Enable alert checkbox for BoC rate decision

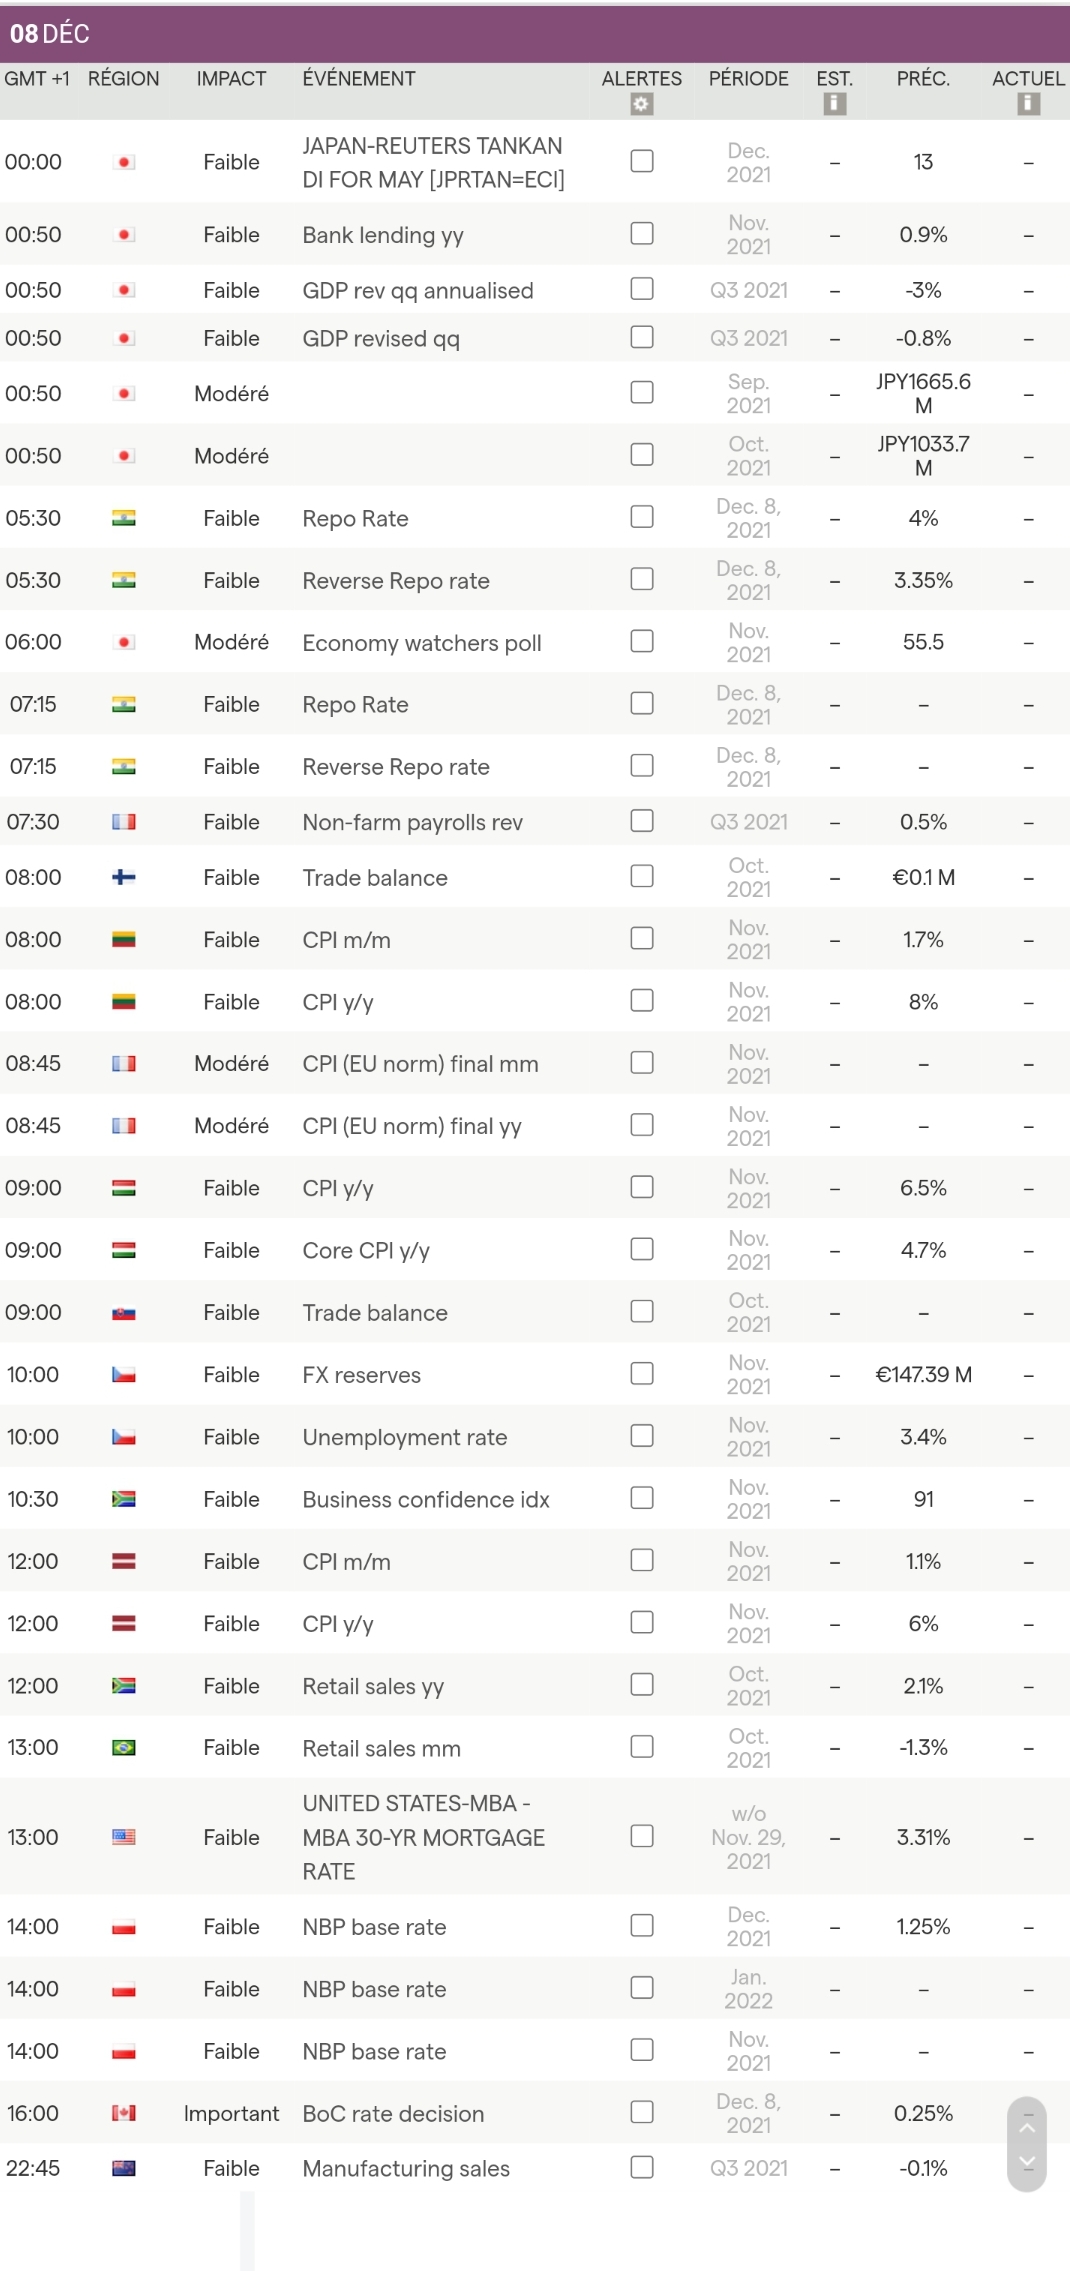(642, 2112)
